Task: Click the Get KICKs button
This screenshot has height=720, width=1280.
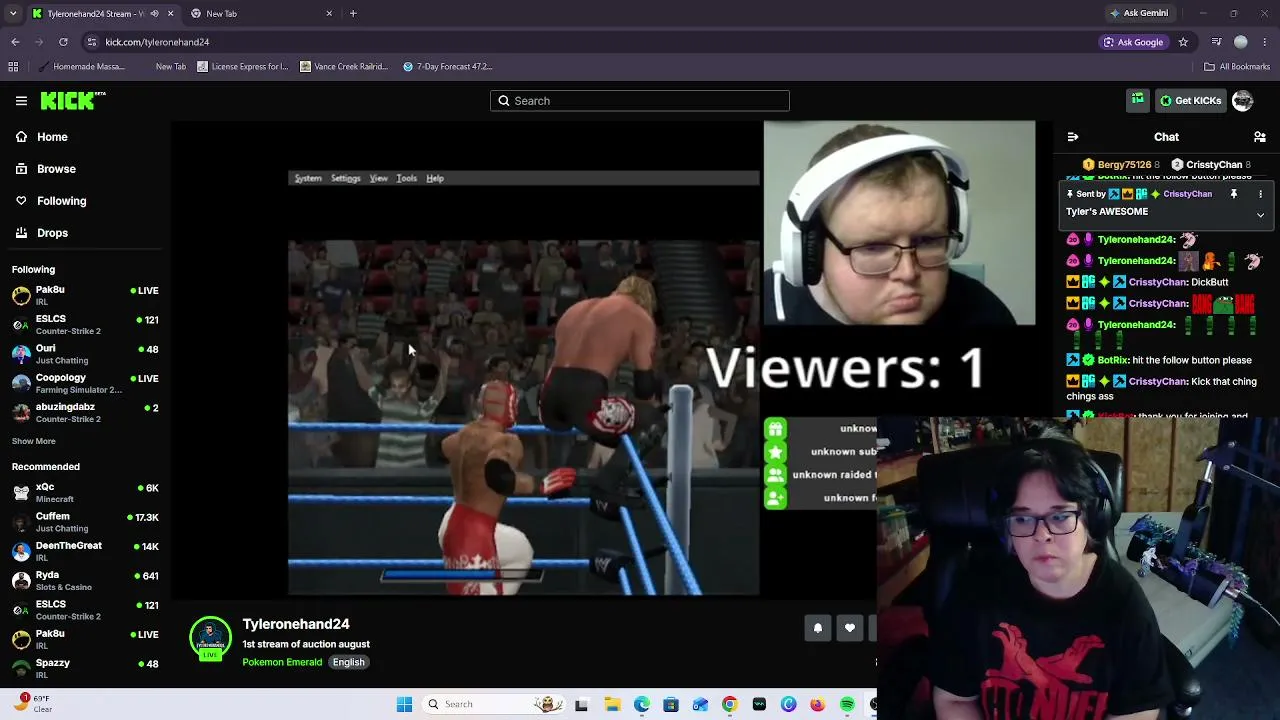Action: point(1190,101)
